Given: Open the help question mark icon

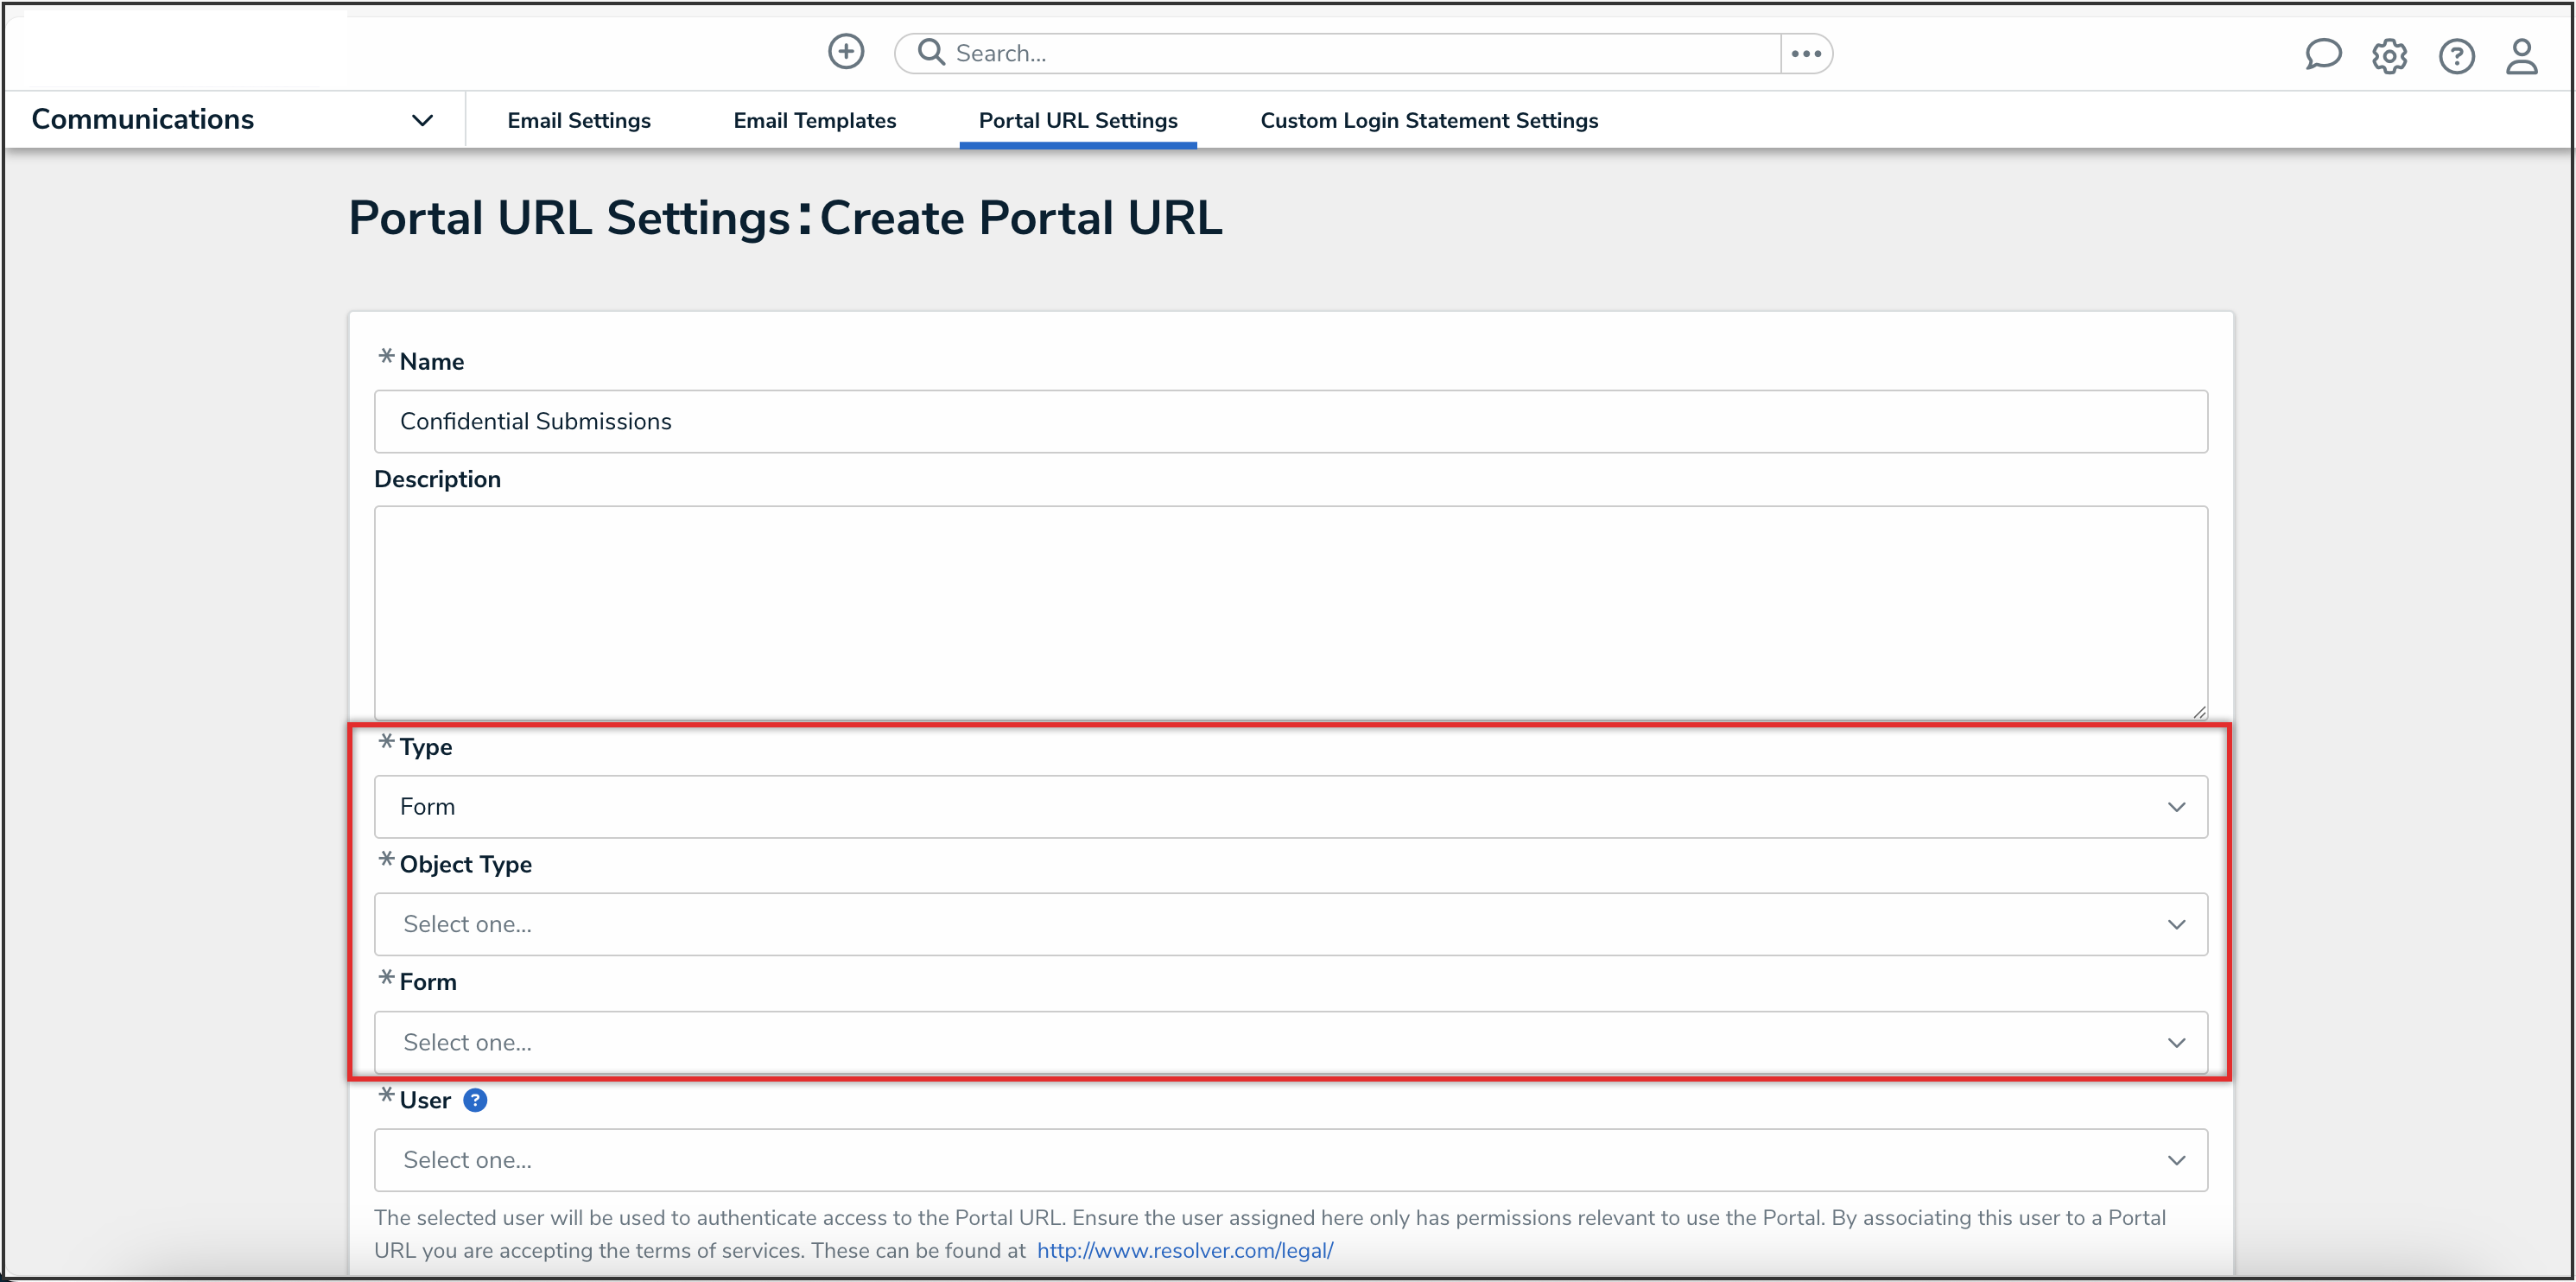Looking at the screenshot, I should (2455, 56).
